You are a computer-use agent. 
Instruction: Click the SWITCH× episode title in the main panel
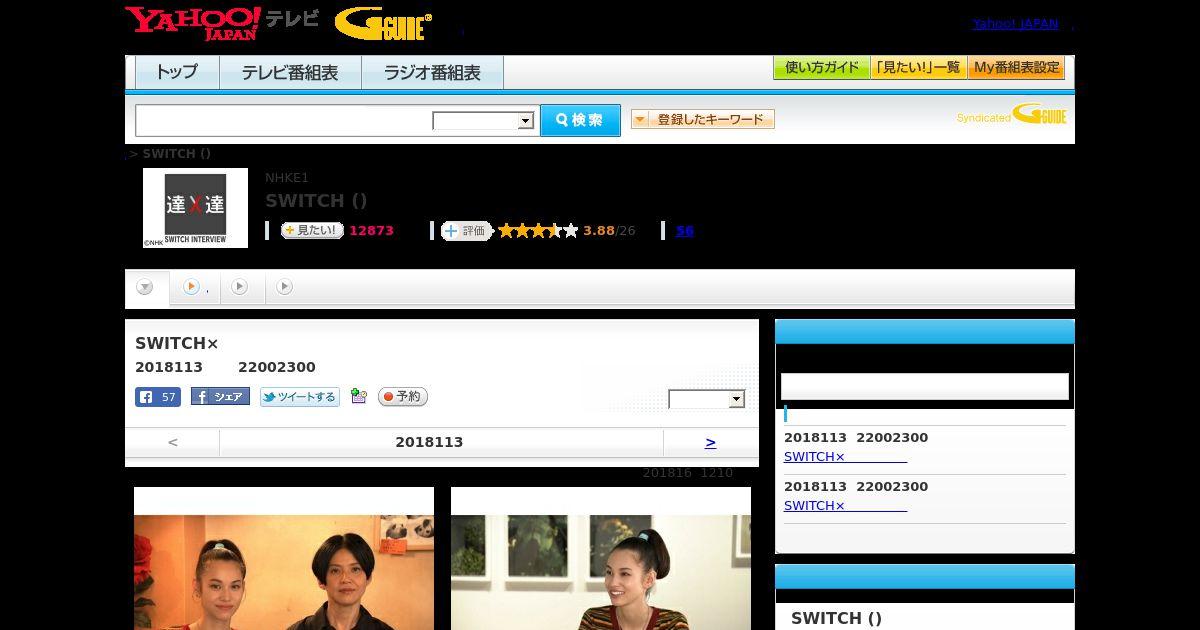[177, 344]
